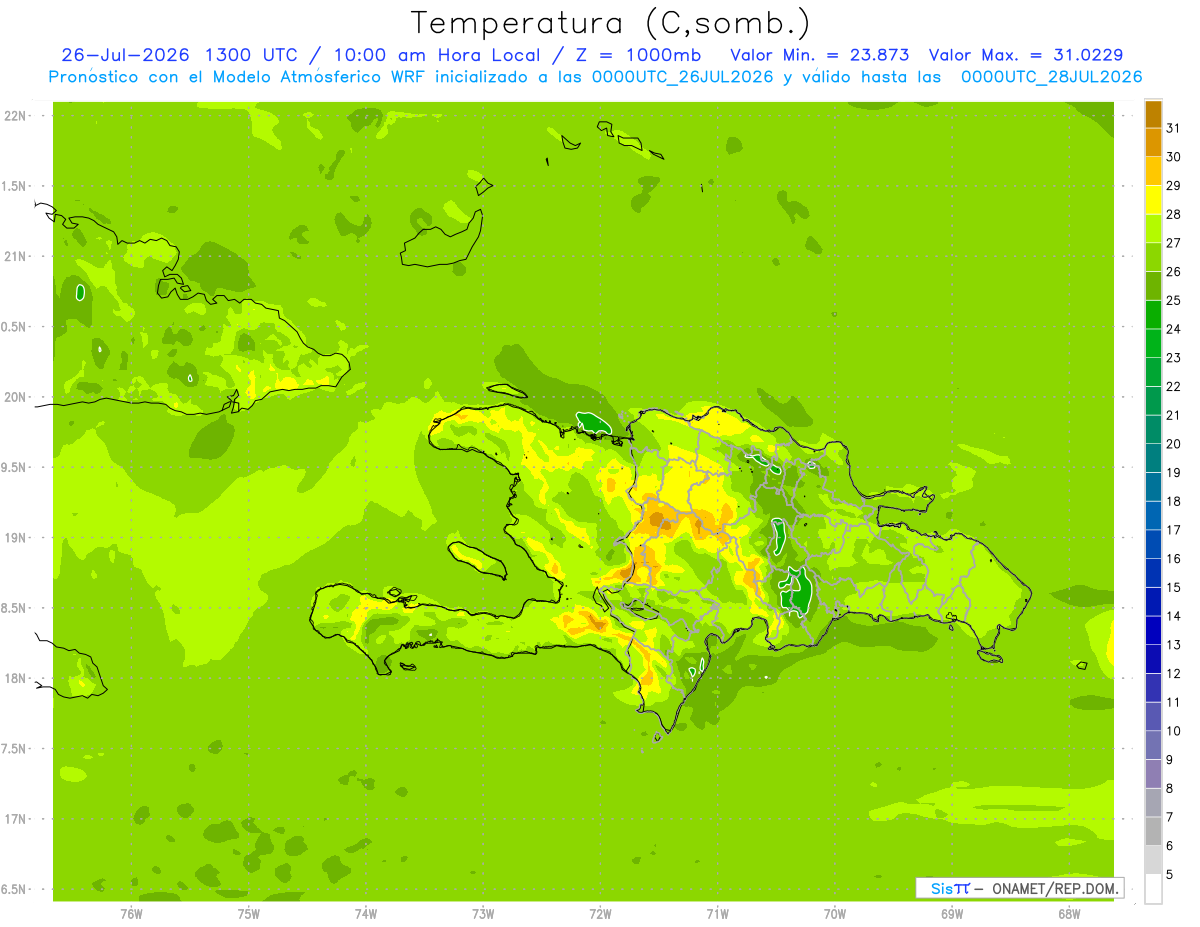Click the "5" color bar label
Screen dimensions: 1200x927
coord(1169,875)
